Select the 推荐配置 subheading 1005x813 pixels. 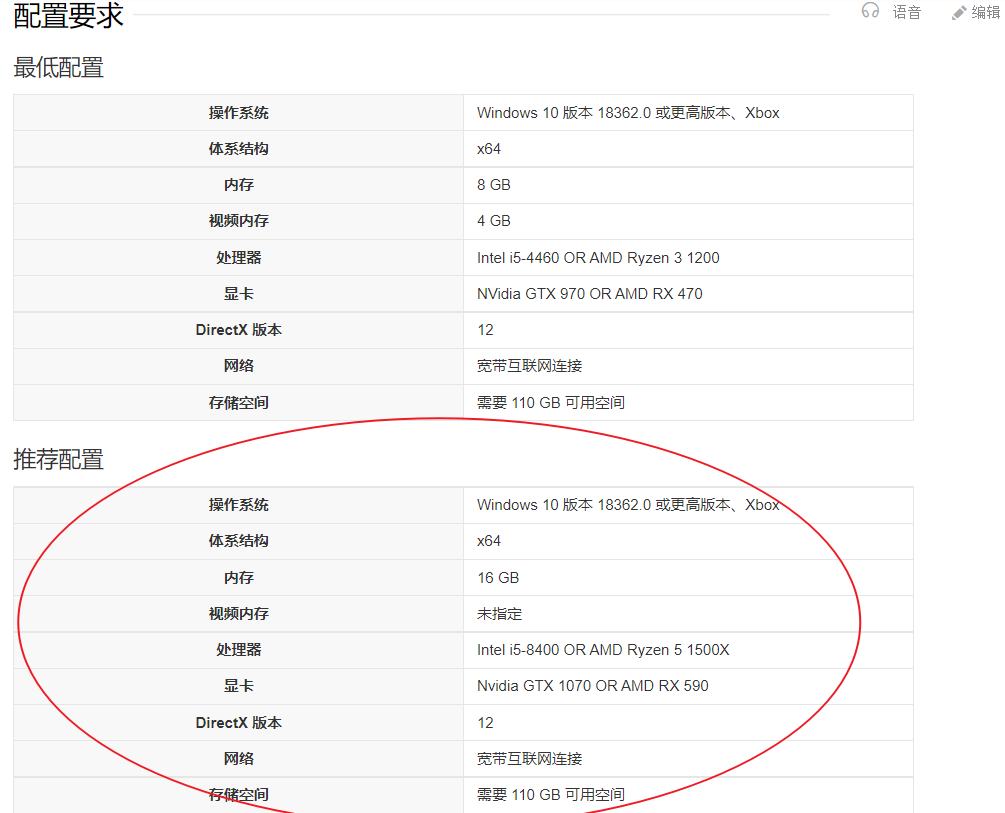58,459
